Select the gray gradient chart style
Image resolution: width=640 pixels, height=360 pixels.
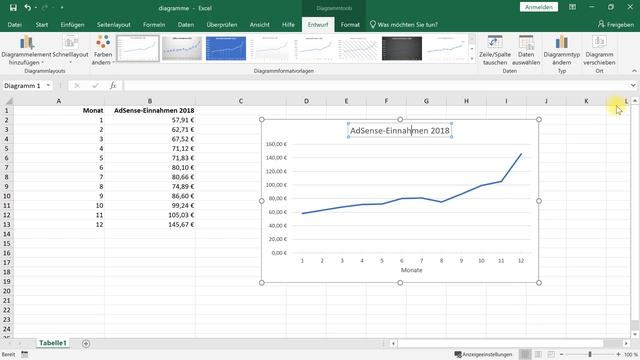pos(182,48)
